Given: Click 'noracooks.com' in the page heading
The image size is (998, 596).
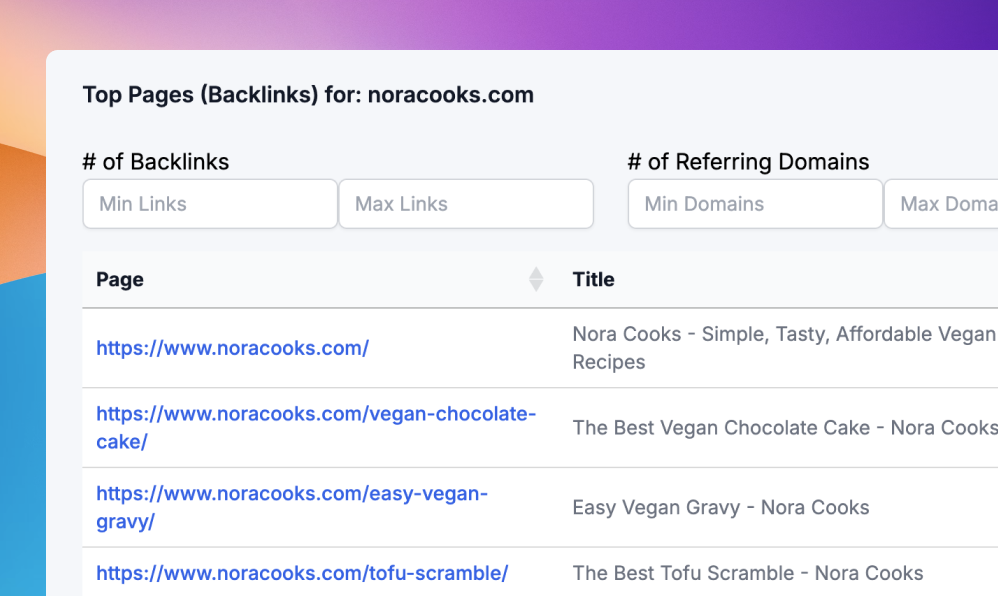Looking at the screenshot, I should point(450,95).
